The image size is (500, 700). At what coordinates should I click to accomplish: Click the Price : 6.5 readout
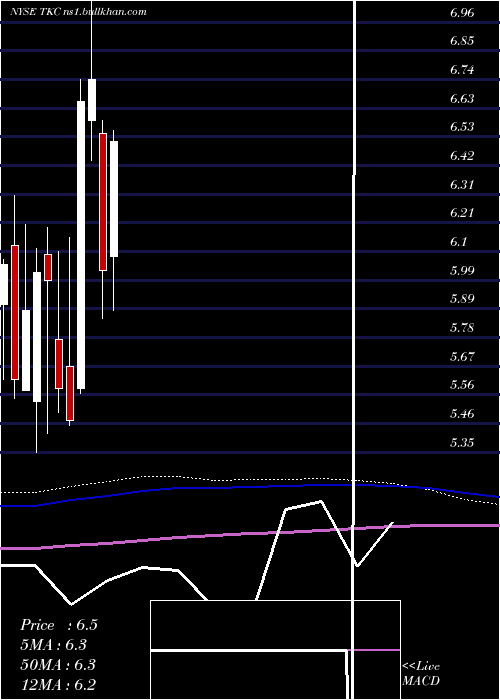pos(58,625)
